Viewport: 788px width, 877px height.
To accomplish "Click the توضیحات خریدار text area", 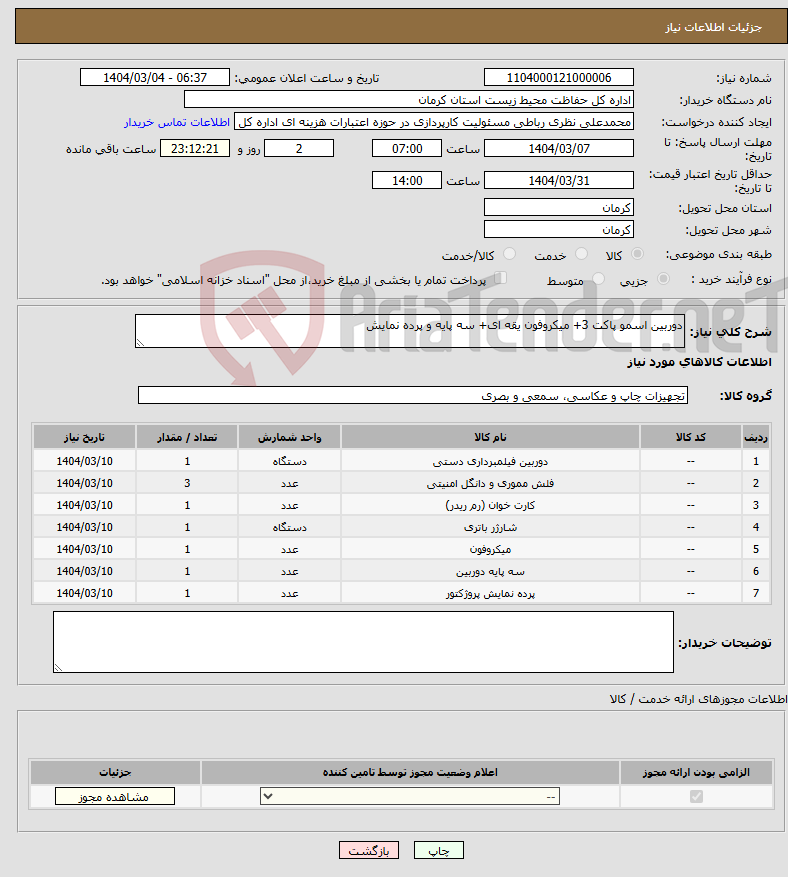I will pos(364,642).
